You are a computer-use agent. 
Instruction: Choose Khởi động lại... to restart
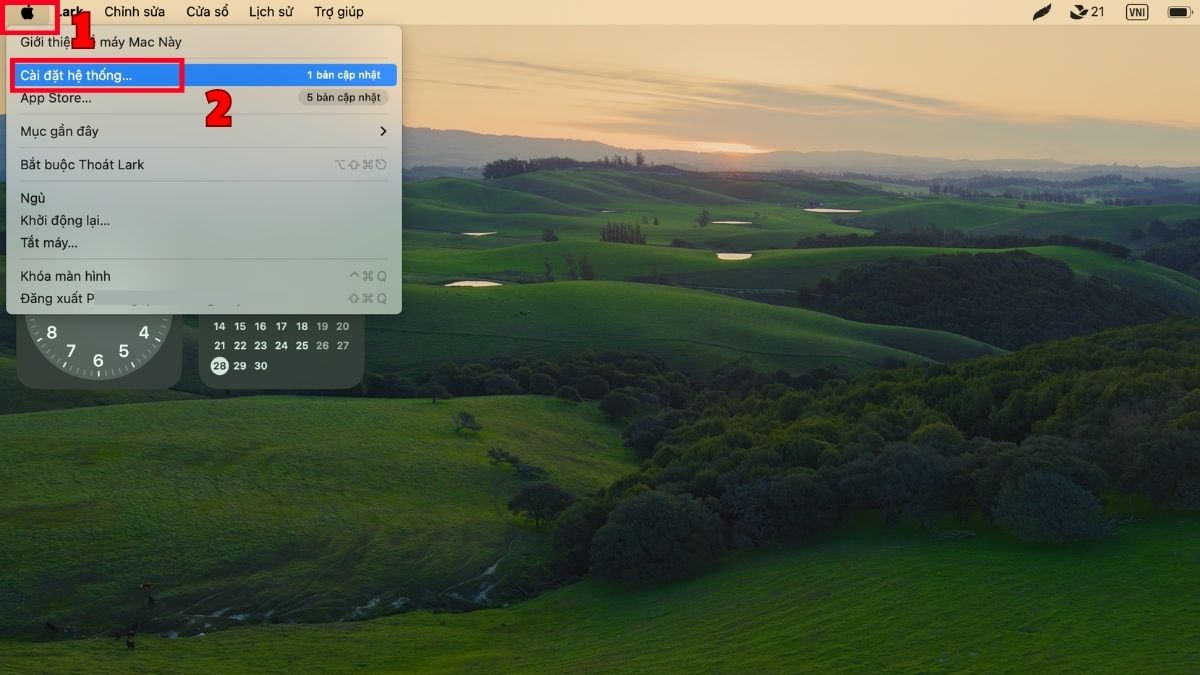pos(203,220)
